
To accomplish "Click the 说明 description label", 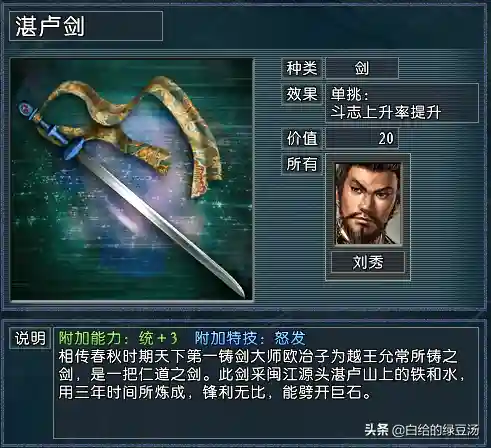I will (30, 338).
